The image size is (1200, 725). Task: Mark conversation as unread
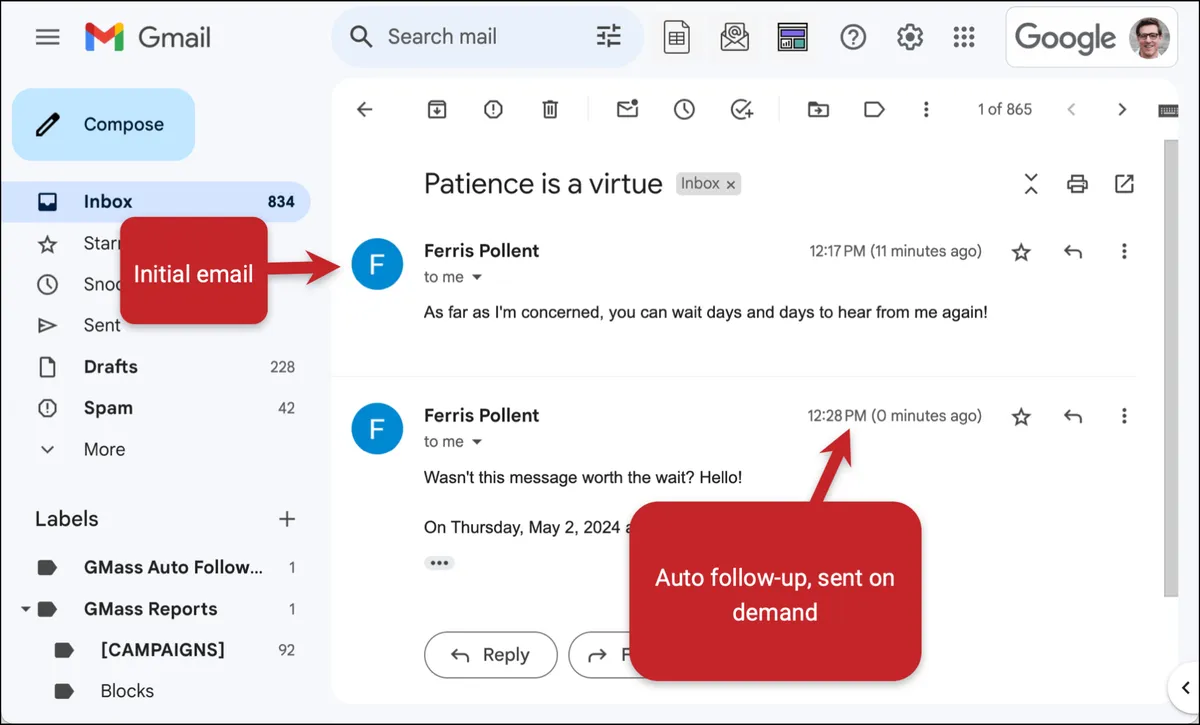(x=627, y=110)
